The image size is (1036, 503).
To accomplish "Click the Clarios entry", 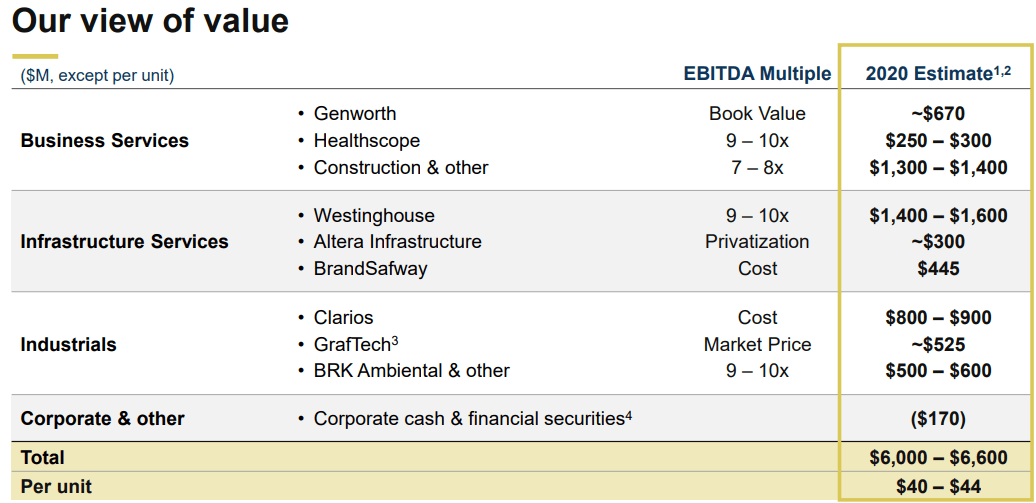I will pos(344,317).
